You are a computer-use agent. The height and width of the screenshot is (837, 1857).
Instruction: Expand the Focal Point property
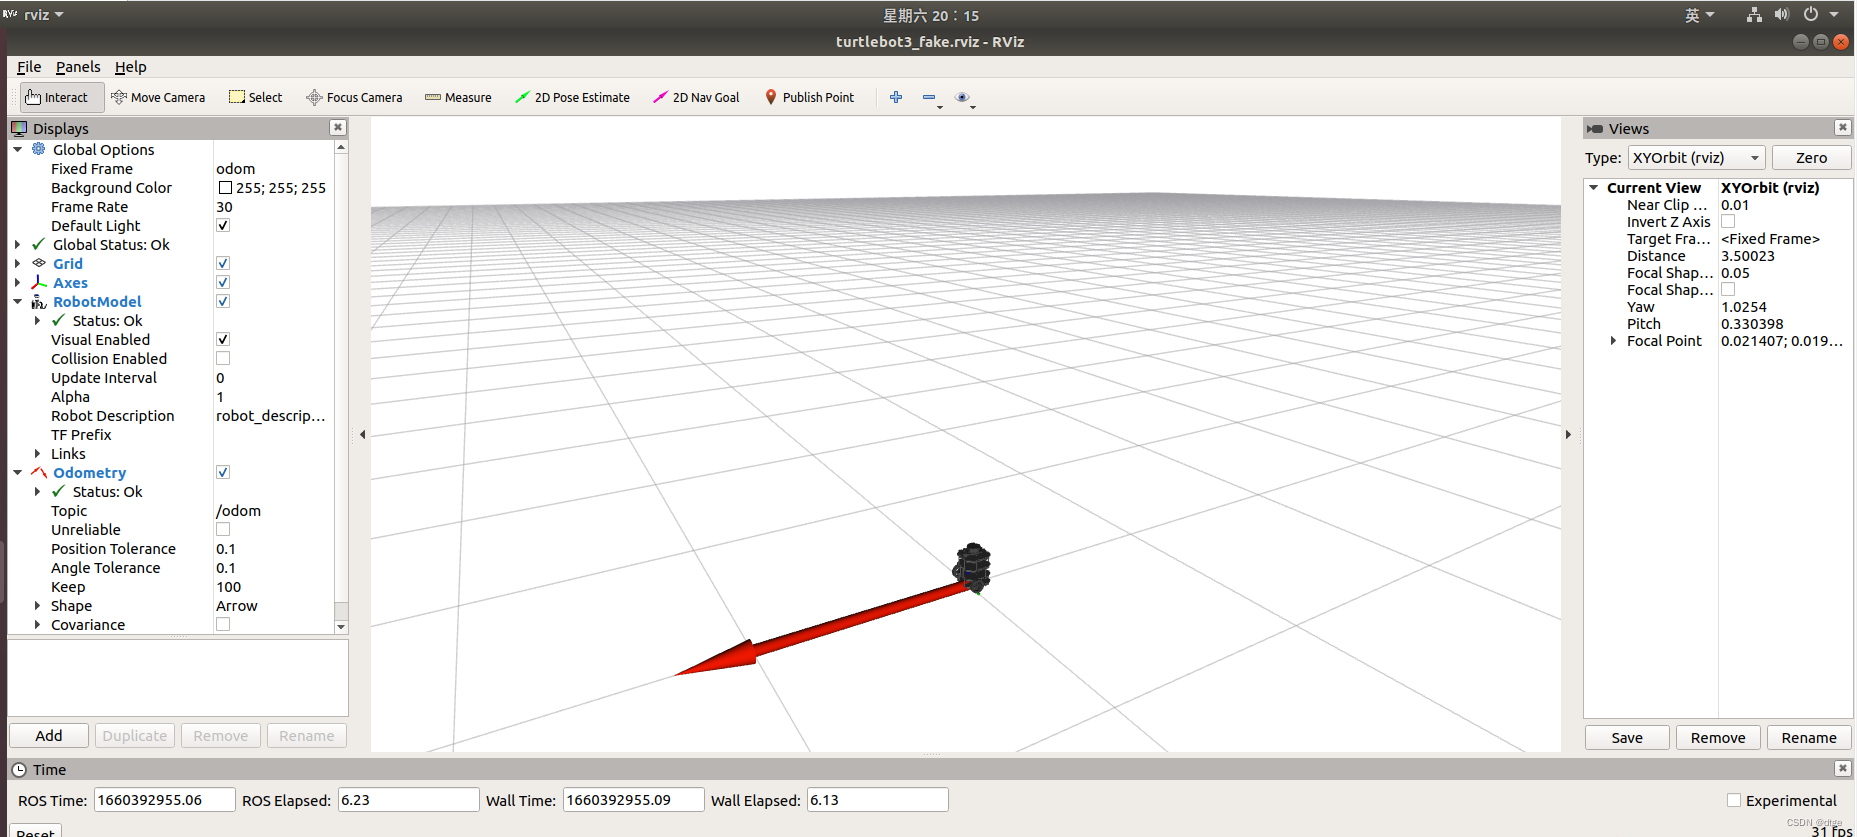pos(1613,340)
